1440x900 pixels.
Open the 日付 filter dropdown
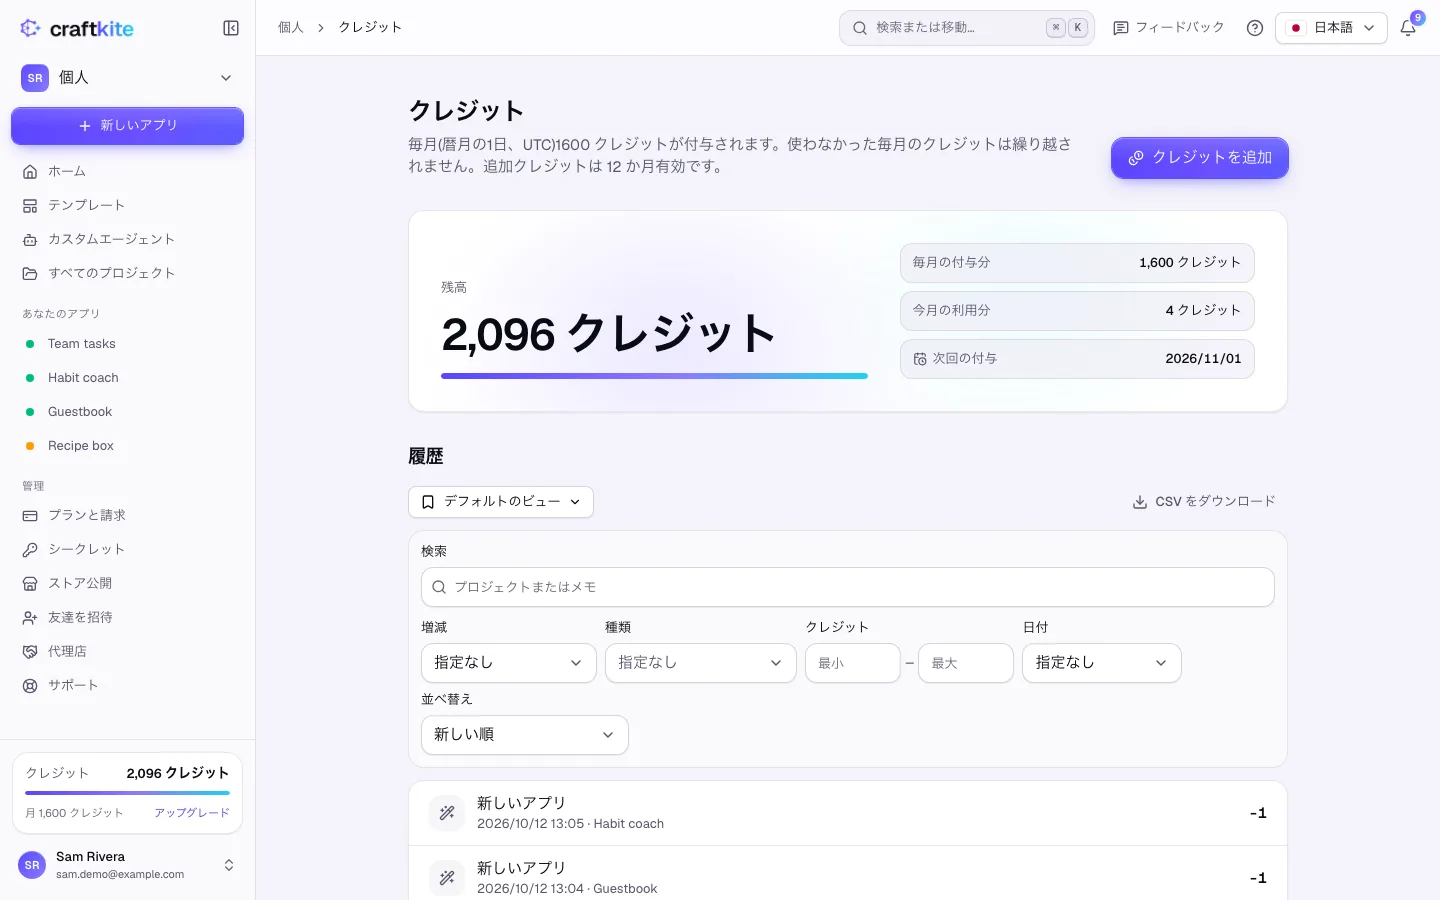tap(1102, 663)
